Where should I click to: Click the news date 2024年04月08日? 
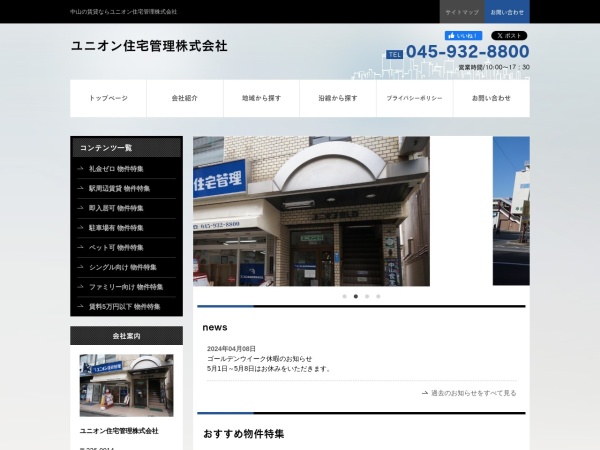tap(231, 349)
